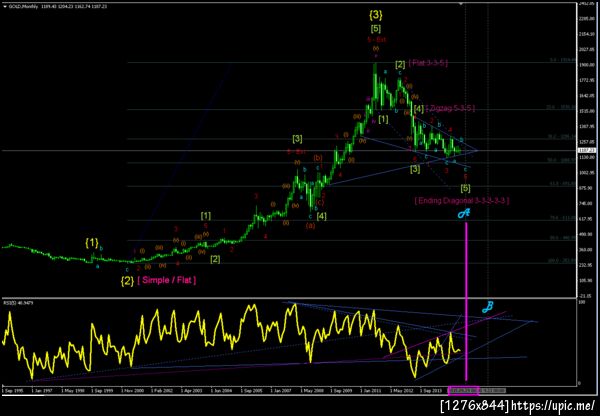The width and height of the screenshot is (600, 416).
Task: Click the chart shift marker at top edge
Action: [462, 3]
